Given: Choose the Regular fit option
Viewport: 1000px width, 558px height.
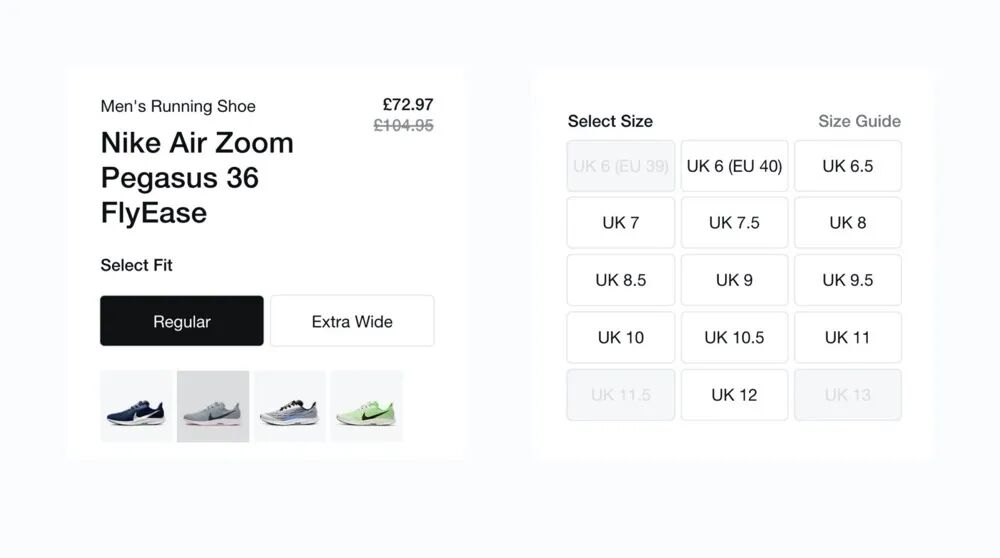Looking at the screenshot, I should coord(182,321).
